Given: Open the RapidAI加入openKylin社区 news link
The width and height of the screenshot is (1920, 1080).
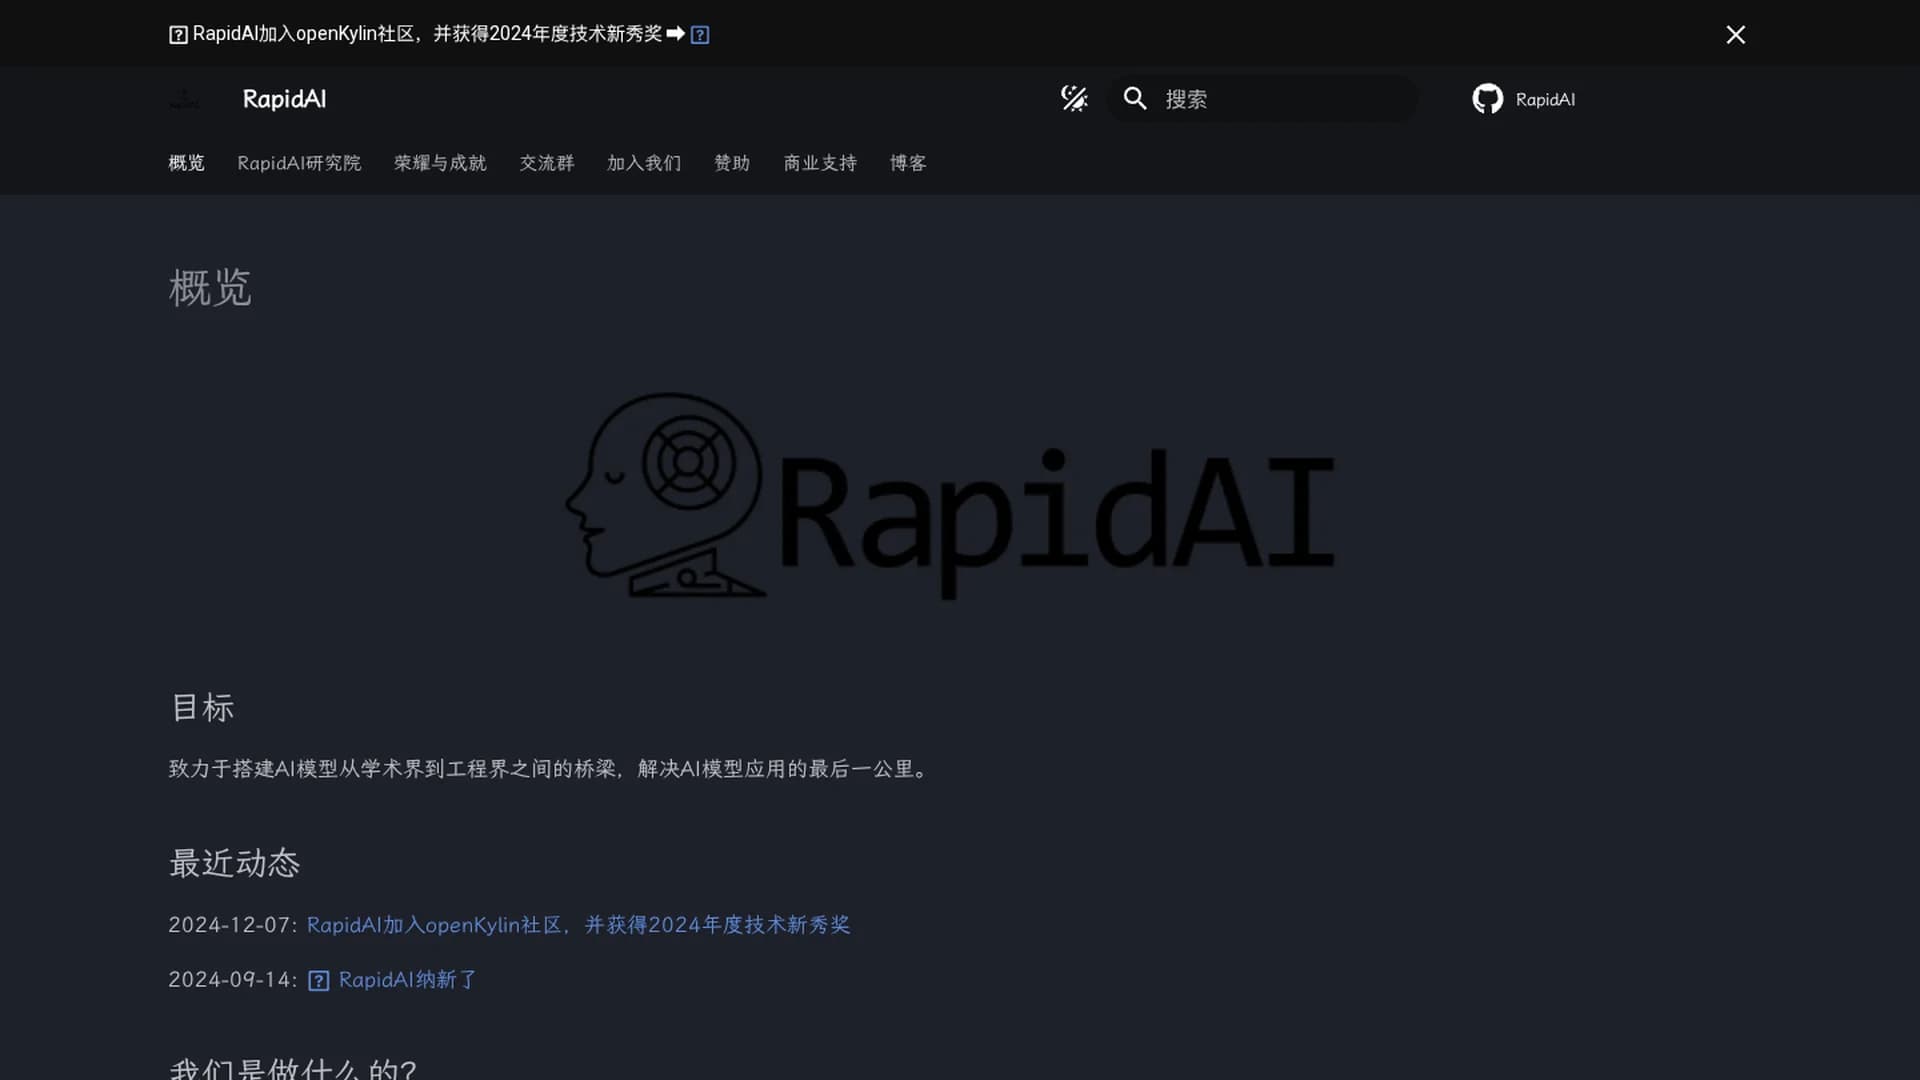Looking at the screenshot, I should click(x=578, y=925).
